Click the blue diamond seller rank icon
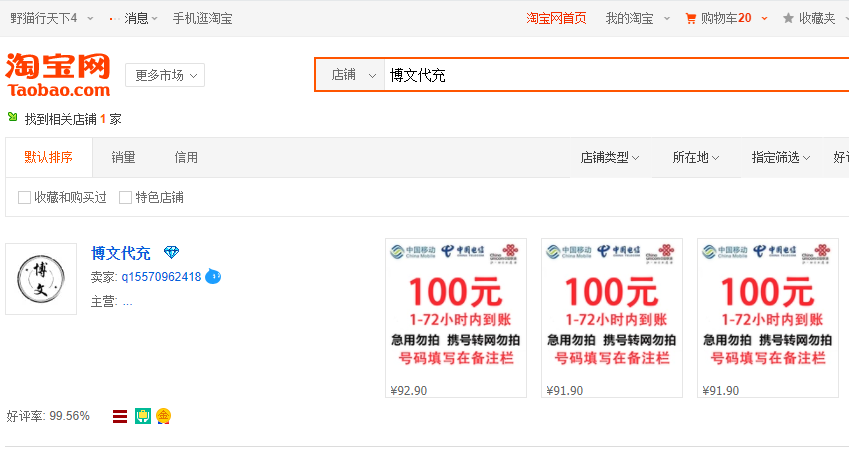The width and height of the screenshot is (849, 457). 171,252
